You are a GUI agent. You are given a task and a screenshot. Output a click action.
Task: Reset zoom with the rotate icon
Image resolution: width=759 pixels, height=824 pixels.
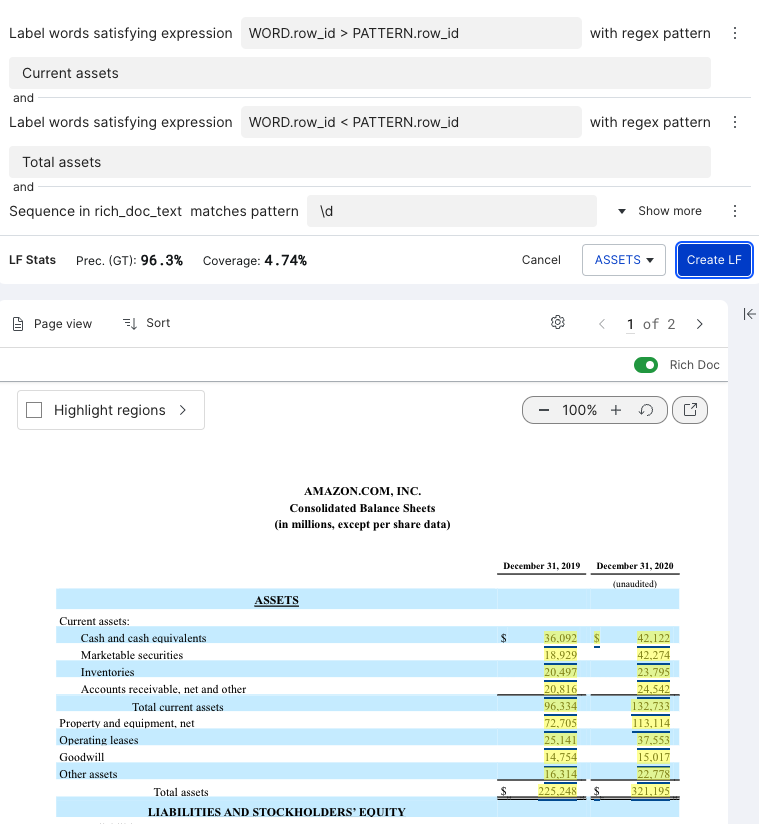point(646,410)
